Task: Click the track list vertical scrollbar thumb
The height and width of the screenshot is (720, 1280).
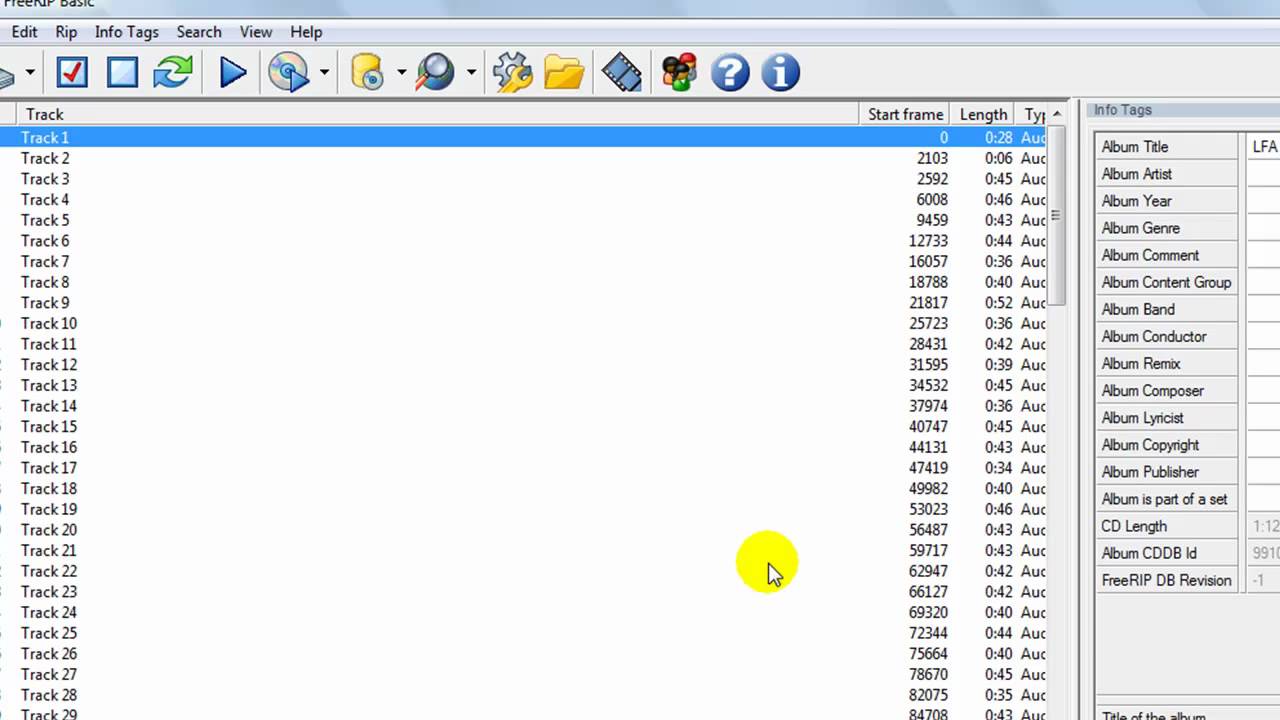Action: (x=1056, y=215)
